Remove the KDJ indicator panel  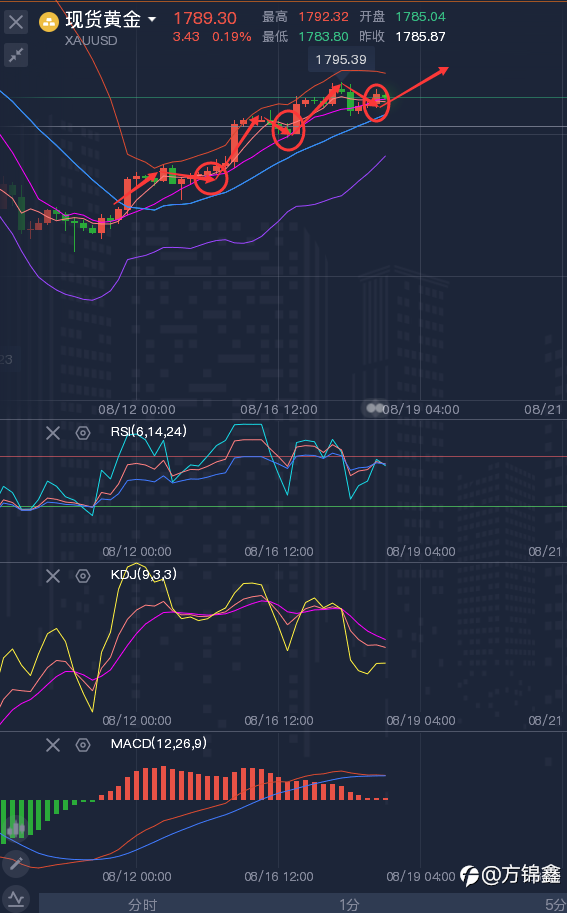53,576
